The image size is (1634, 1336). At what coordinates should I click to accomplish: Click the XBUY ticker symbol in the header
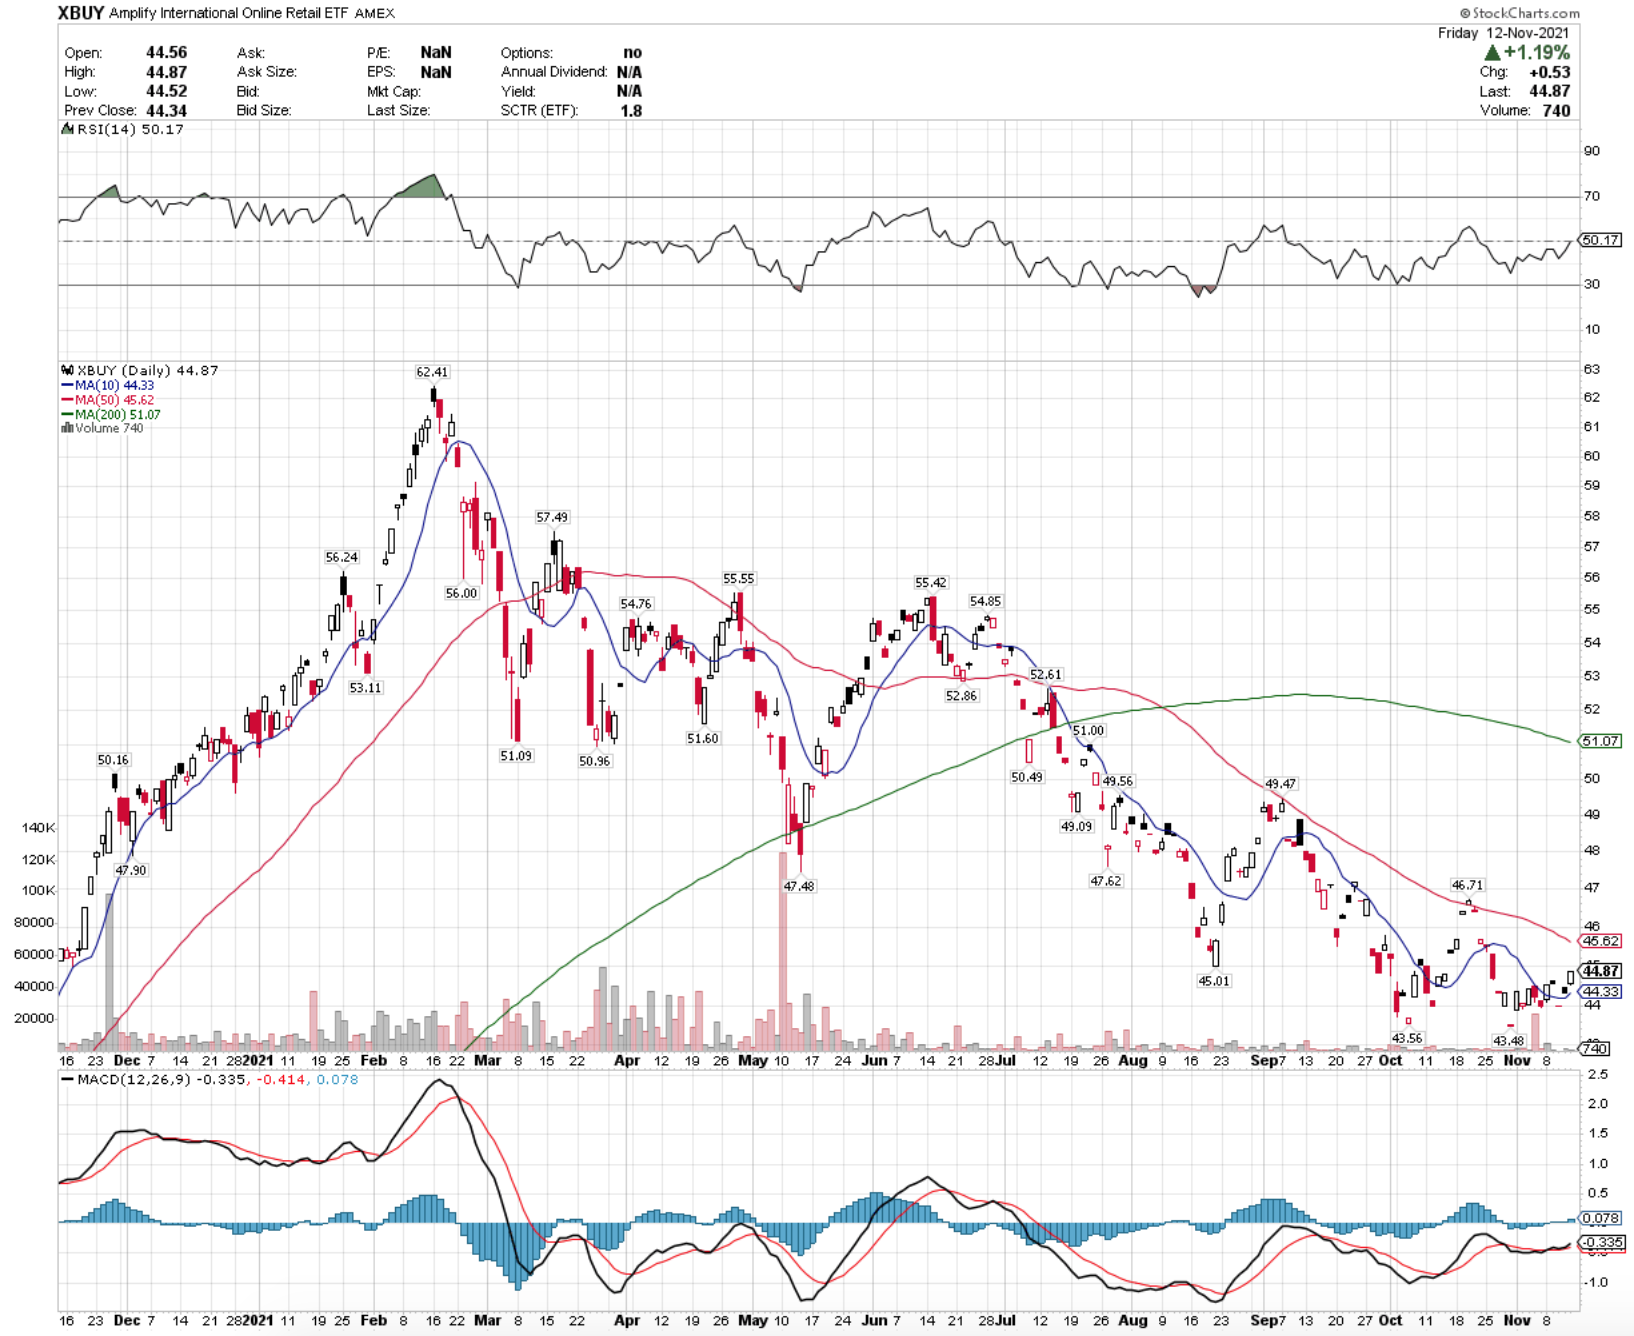click(81, 13)
